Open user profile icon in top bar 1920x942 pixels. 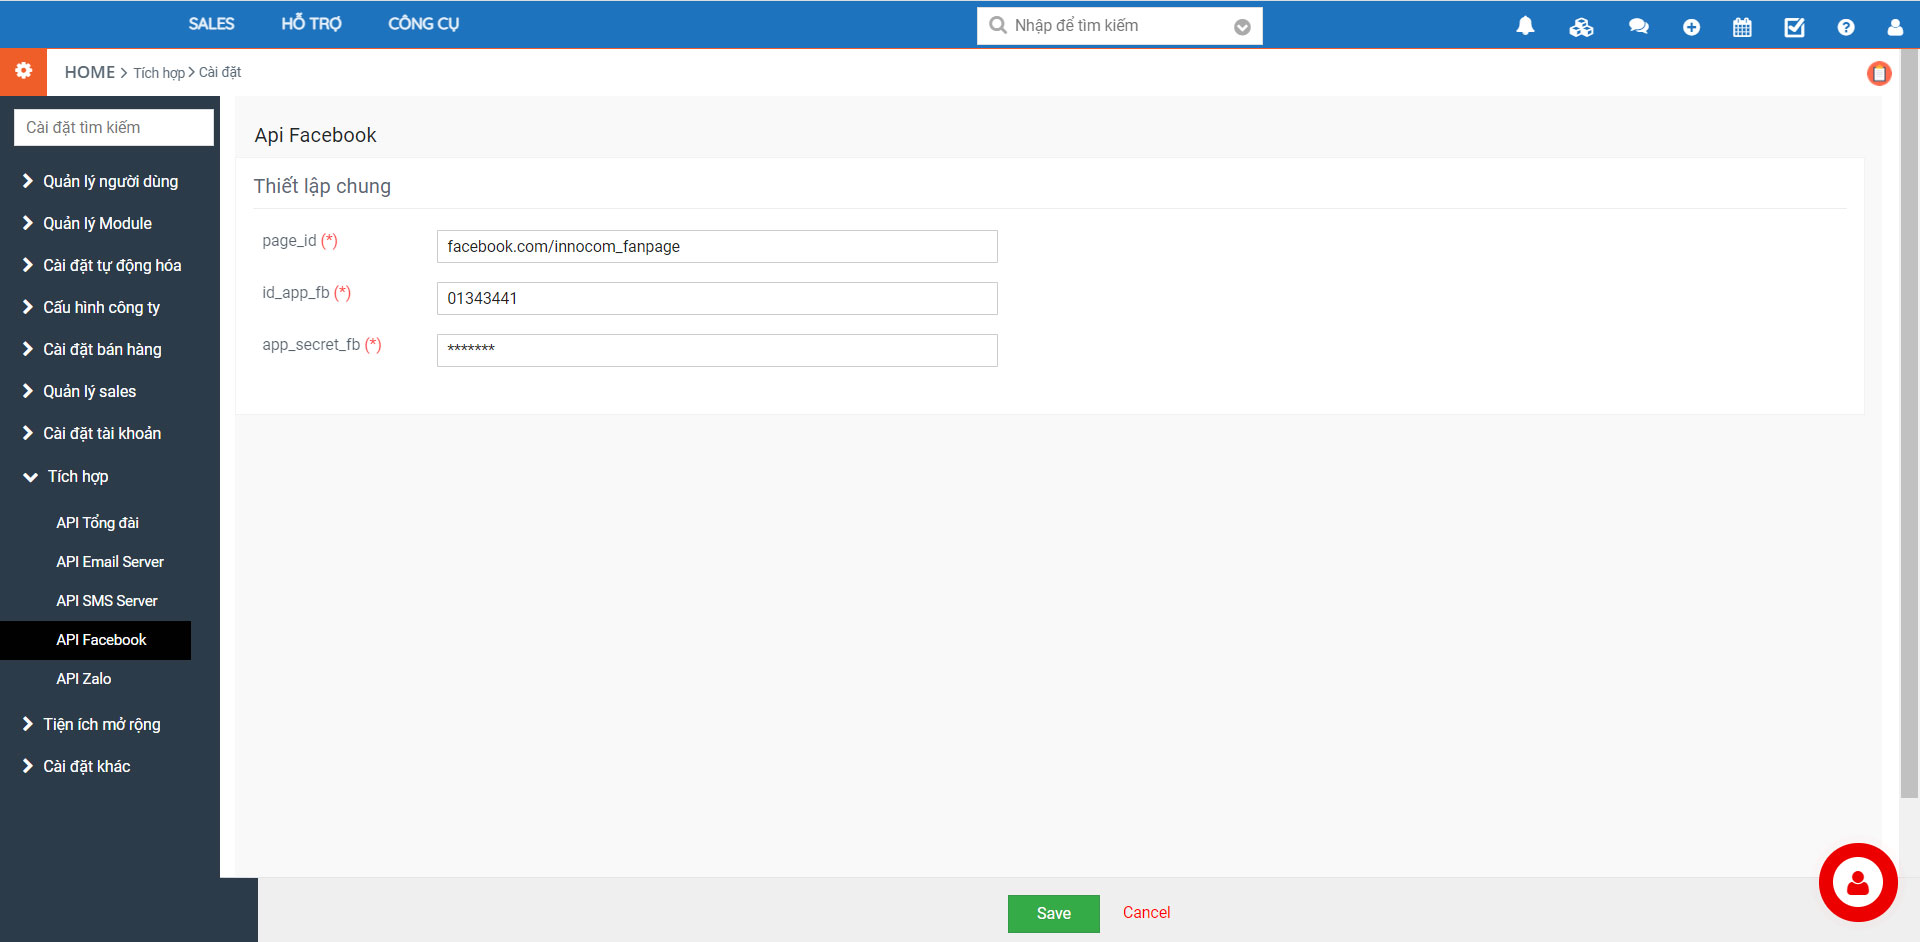(x=1895, y=27)
